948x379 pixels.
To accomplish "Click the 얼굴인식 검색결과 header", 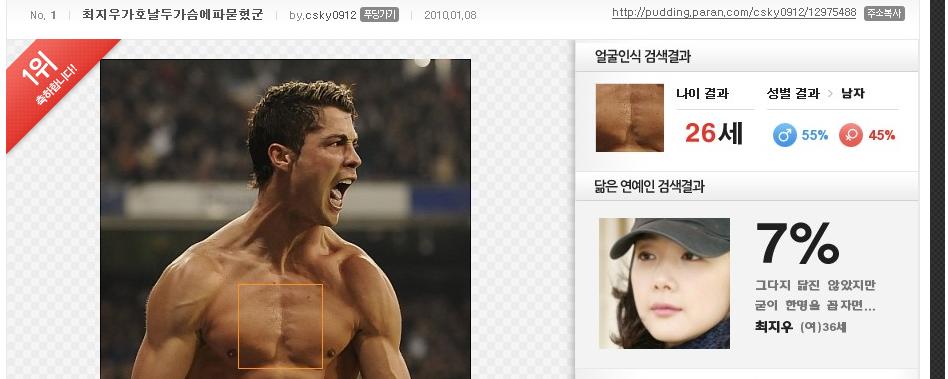I will point(643,57).
